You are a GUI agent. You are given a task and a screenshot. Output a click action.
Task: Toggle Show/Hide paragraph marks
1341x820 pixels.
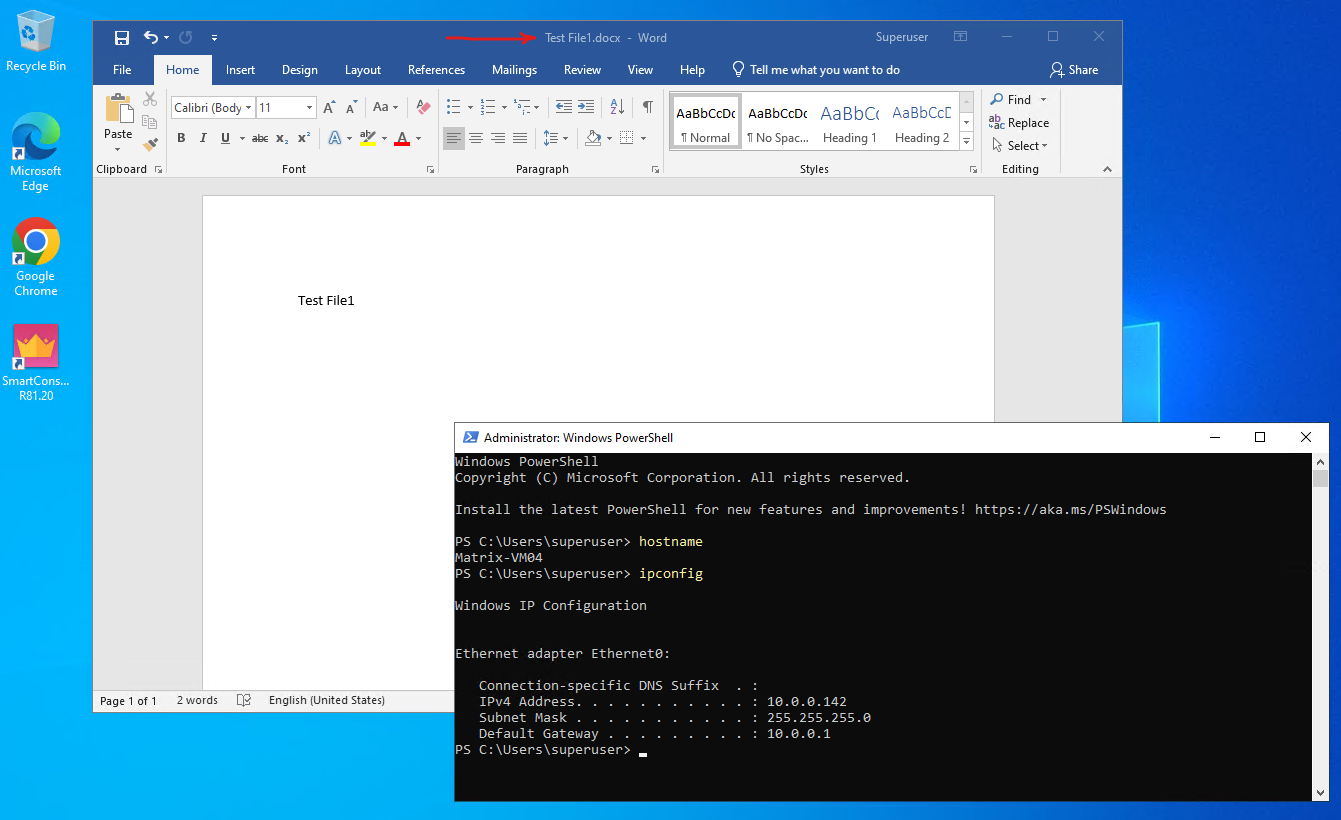pyautogui.click(x=647, y=107)
